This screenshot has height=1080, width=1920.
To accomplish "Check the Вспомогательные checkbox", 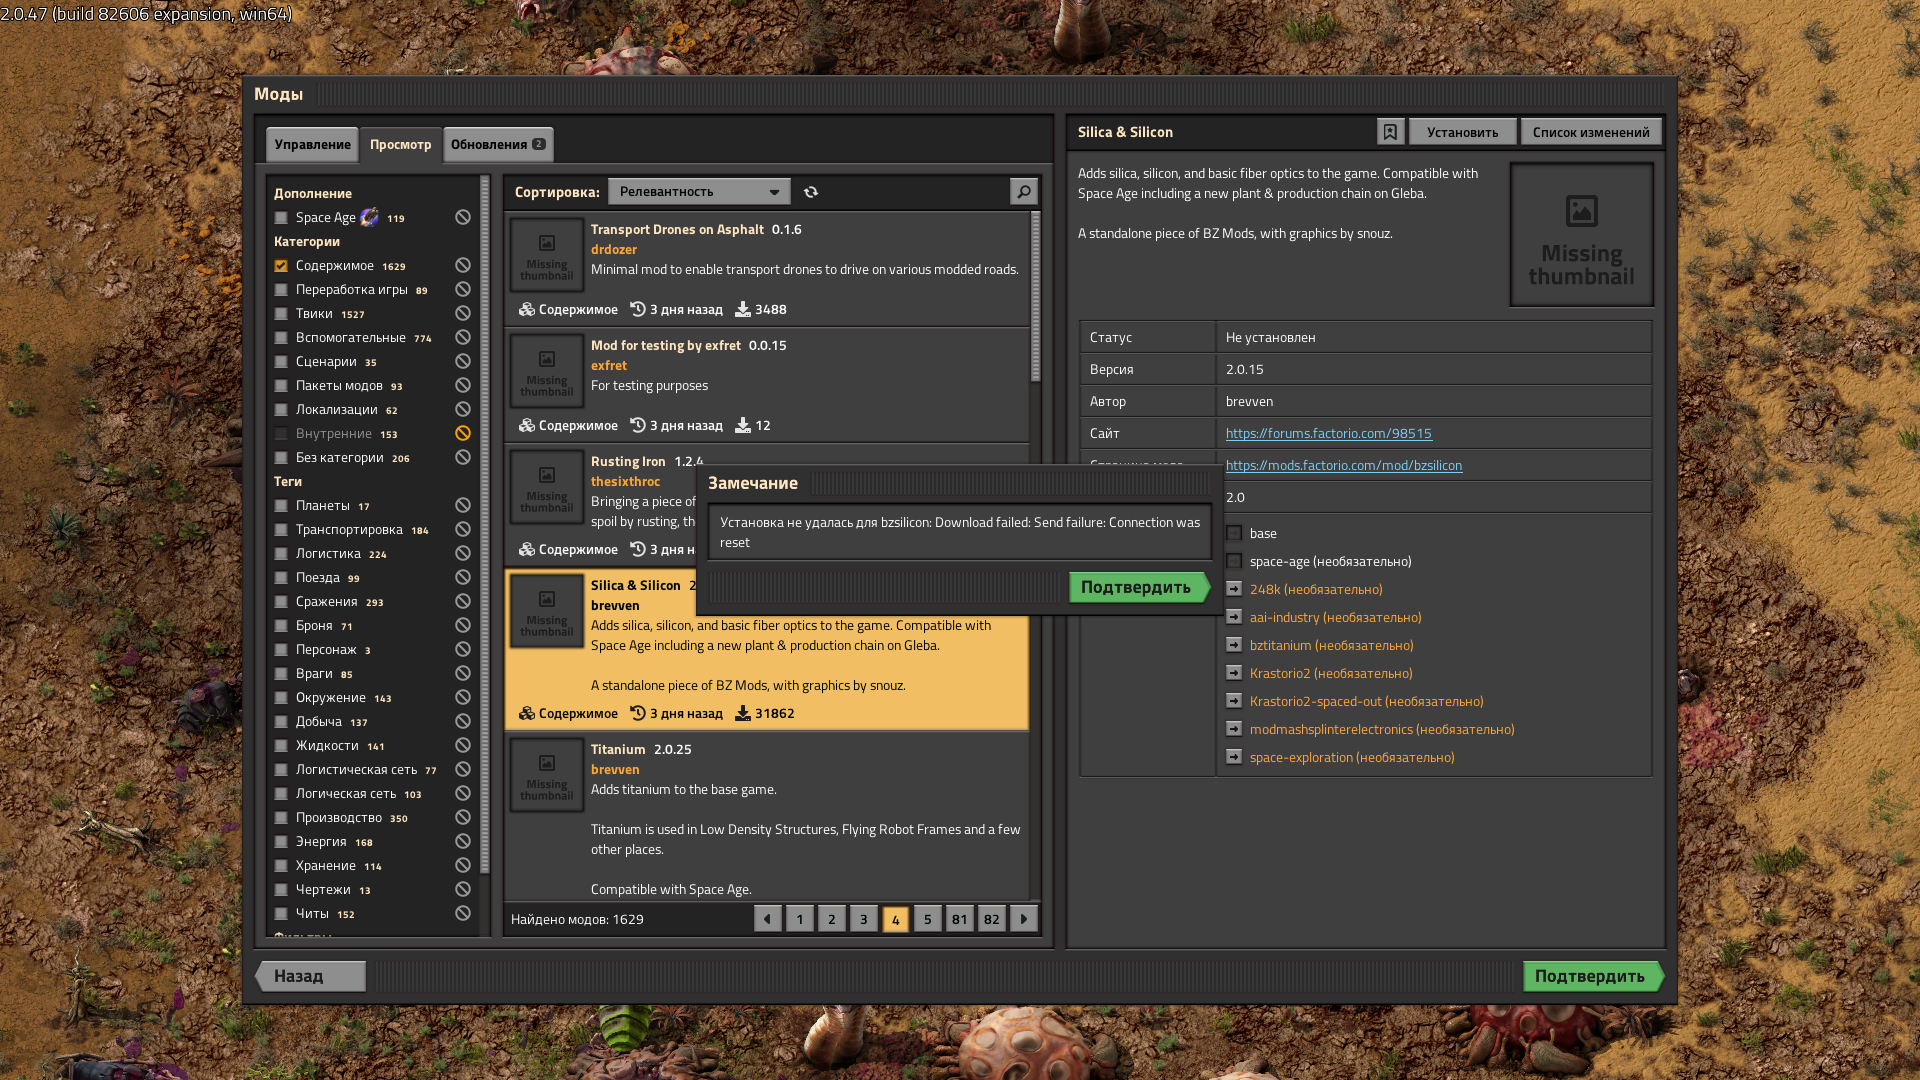I will 281,337.
